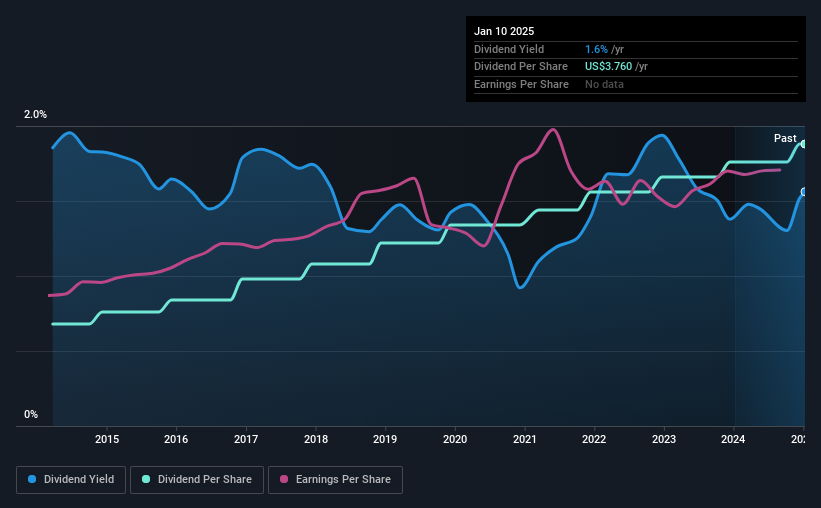
Task: Click the US$3.760 dividend per share value
Action: (x=608, y=67)
